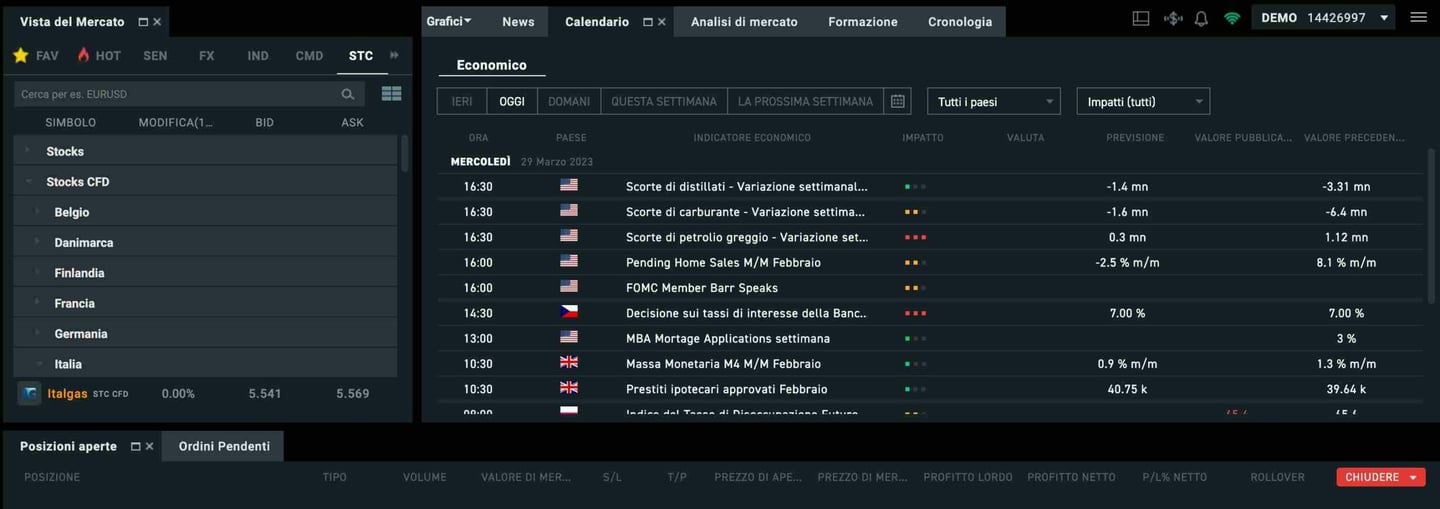Select the DOMANI date filter

coord(569,101)
